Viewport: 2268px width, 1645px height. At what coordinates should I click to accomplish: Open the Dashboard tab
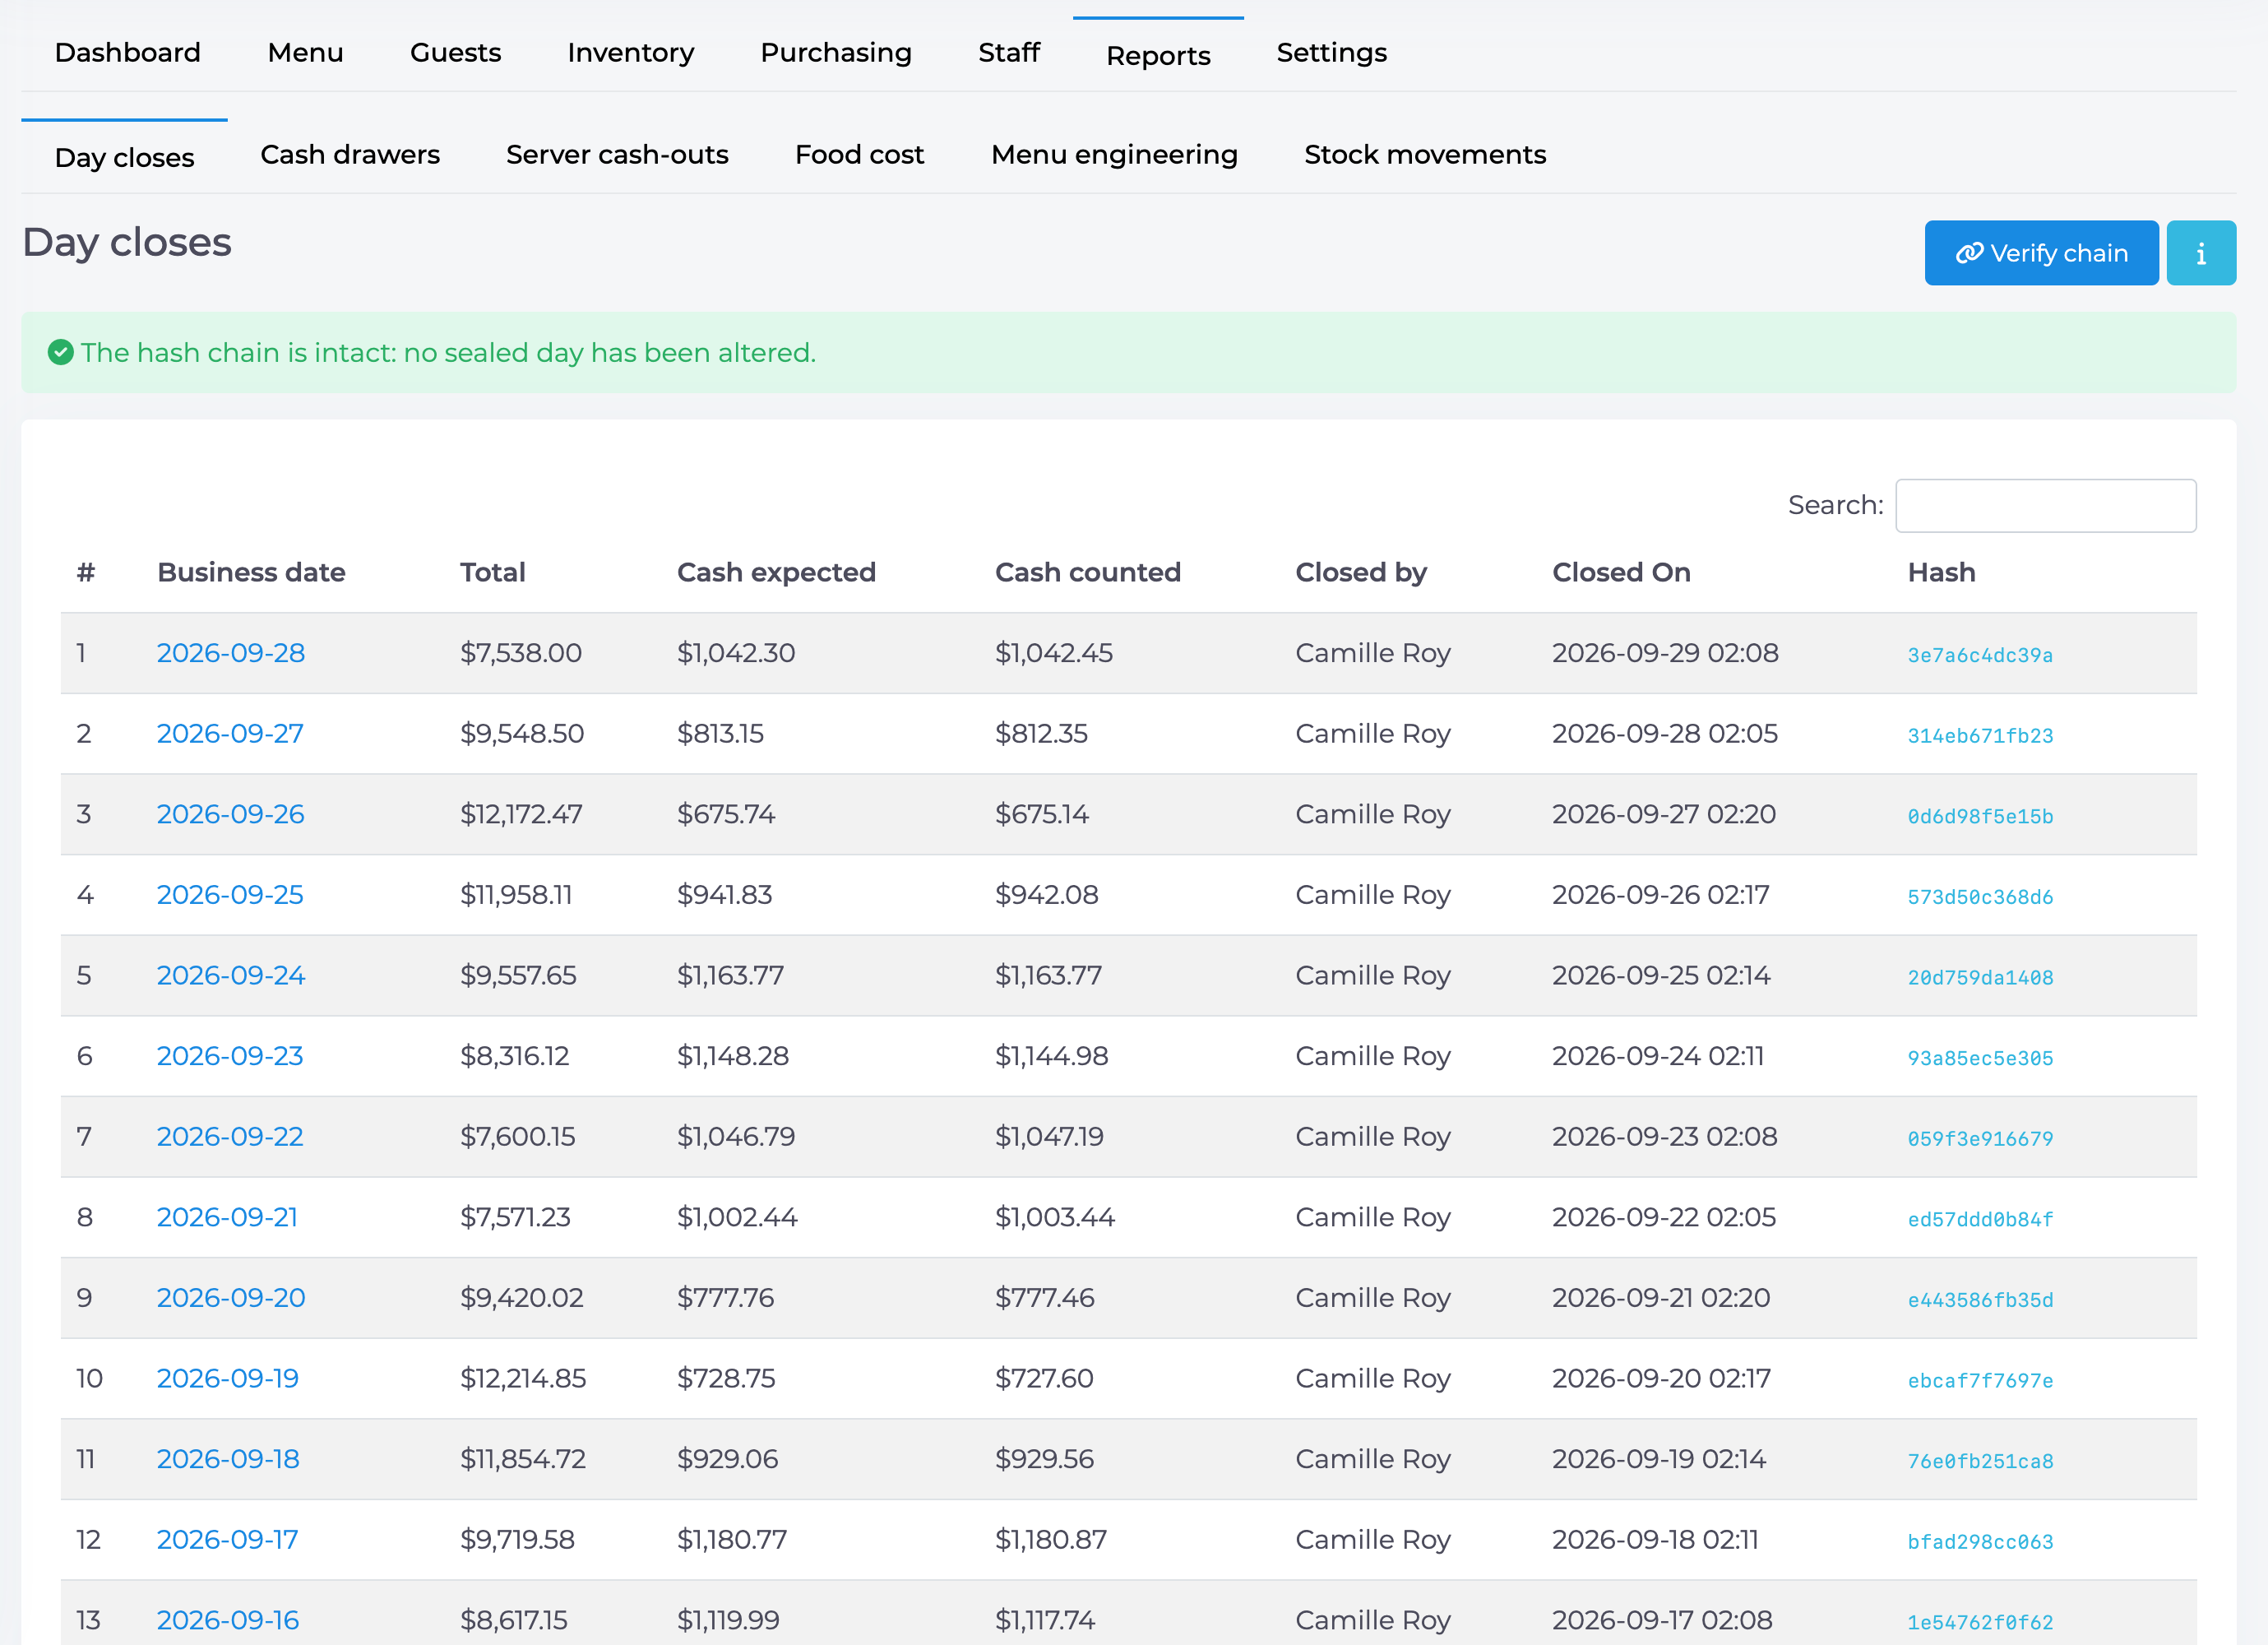127,53
